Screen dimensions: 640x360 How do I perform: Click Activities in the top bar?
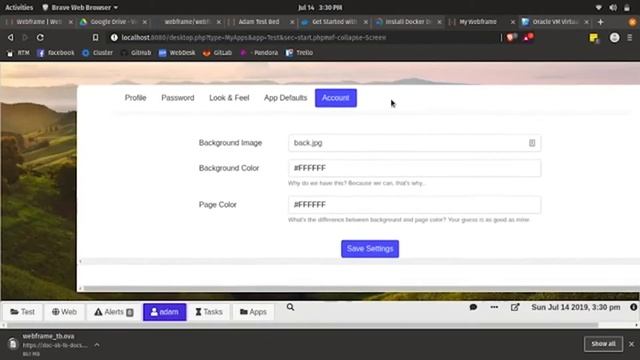[x=19, y=7]
